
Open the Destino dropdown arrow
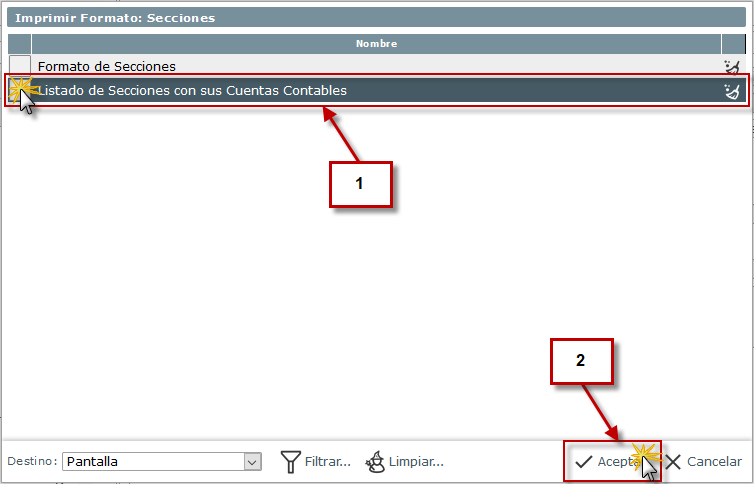(x=252, y=462)
